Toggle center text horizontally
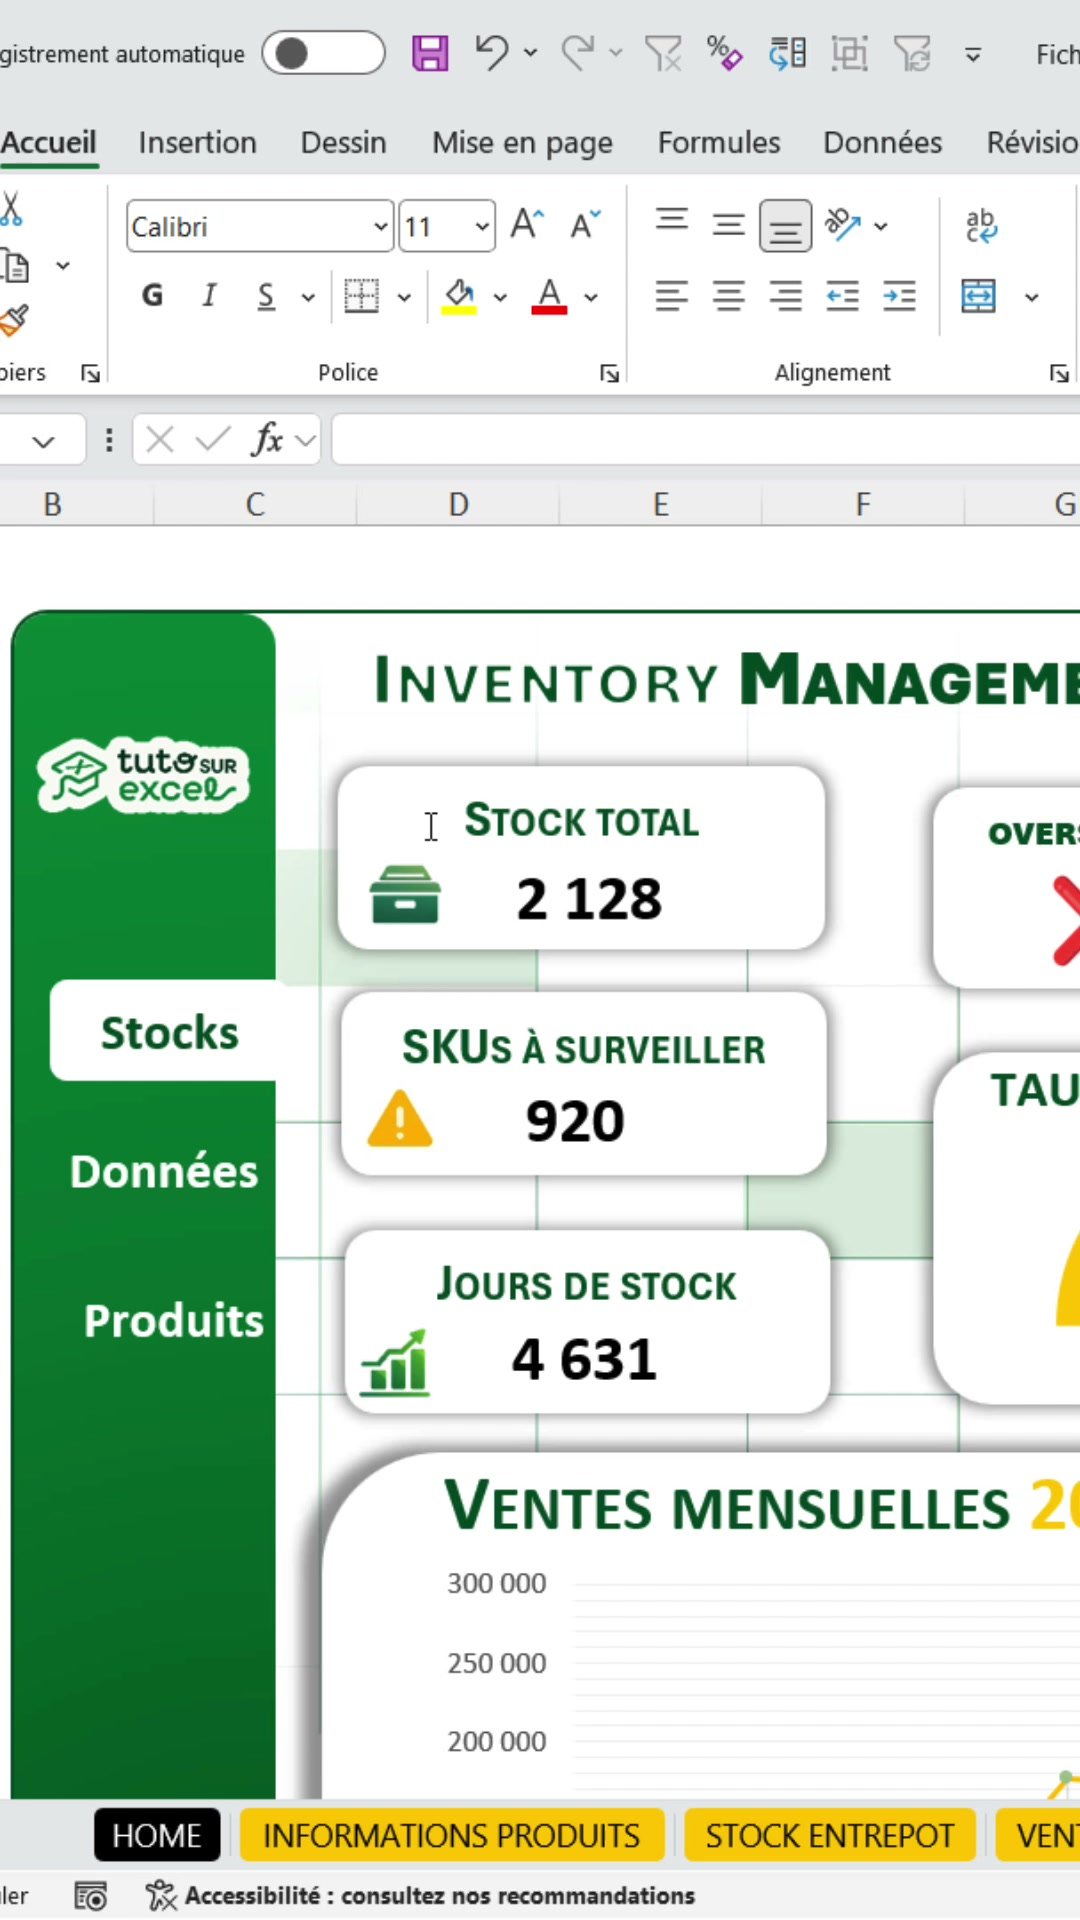This screenshot has height=1920, width=1080. click(x=729, y=296)
